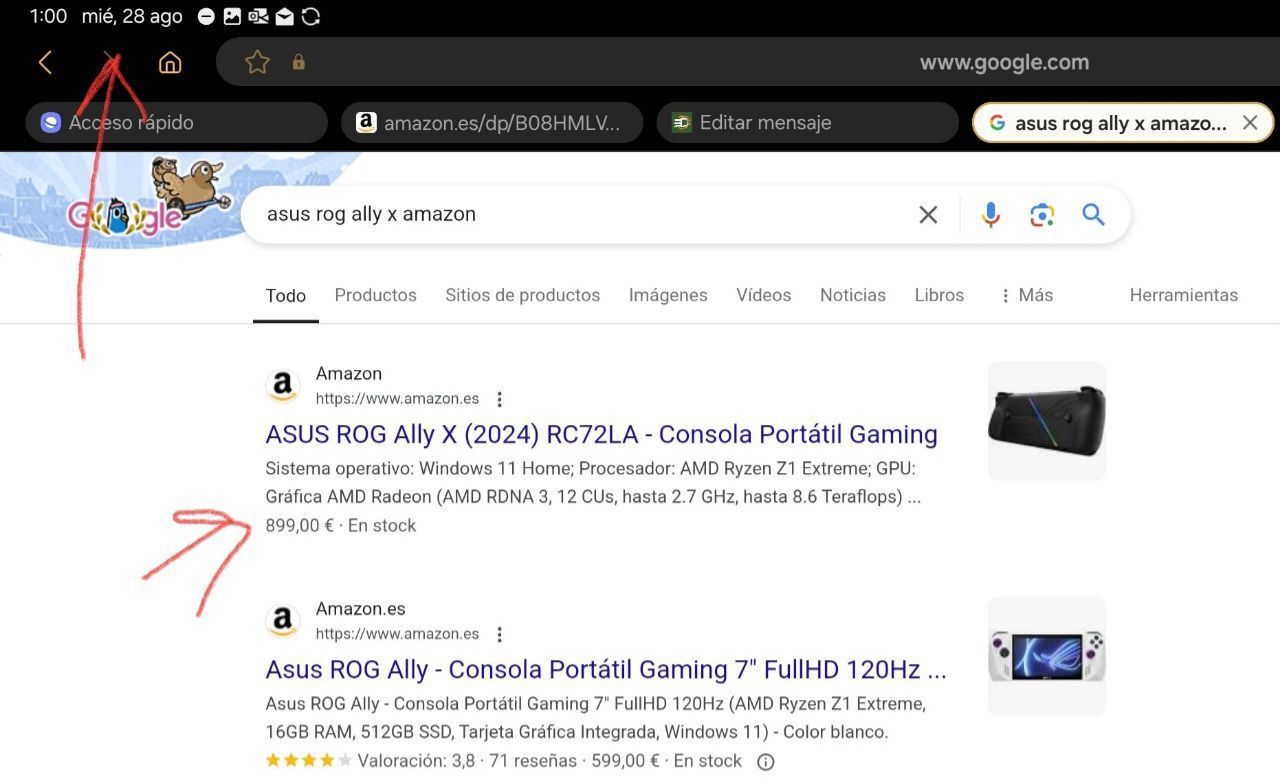
Task: Open options for Amazon.es result
Action: click(499, 634)
